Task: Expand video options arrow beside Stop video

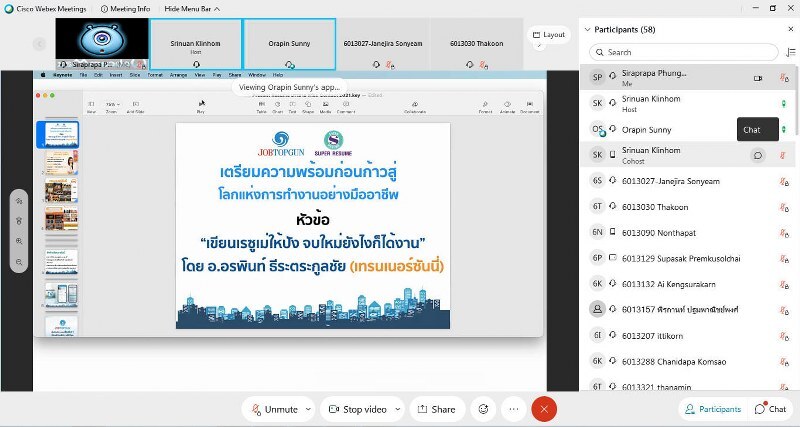Action: tap(397, 409)
